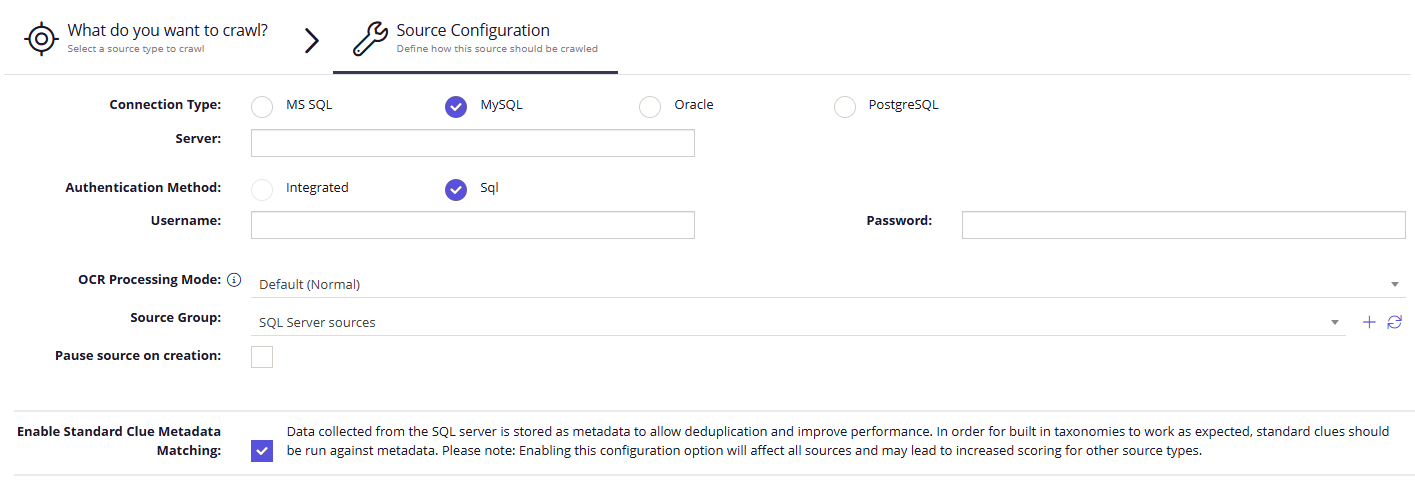Open the OCR Processing Mode dropdown

[828, 284]
